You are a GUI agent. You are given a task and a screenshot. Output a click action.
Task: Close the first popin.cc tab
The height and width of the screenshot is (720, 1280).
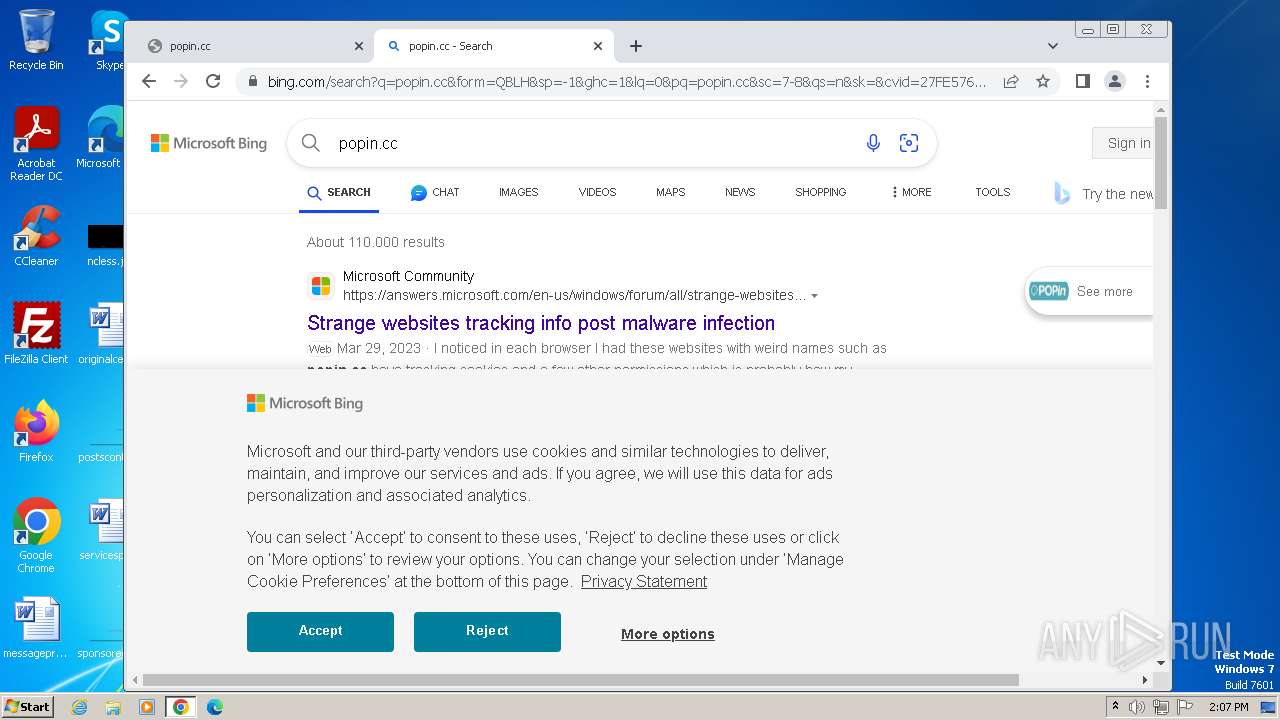pos(359,46)
